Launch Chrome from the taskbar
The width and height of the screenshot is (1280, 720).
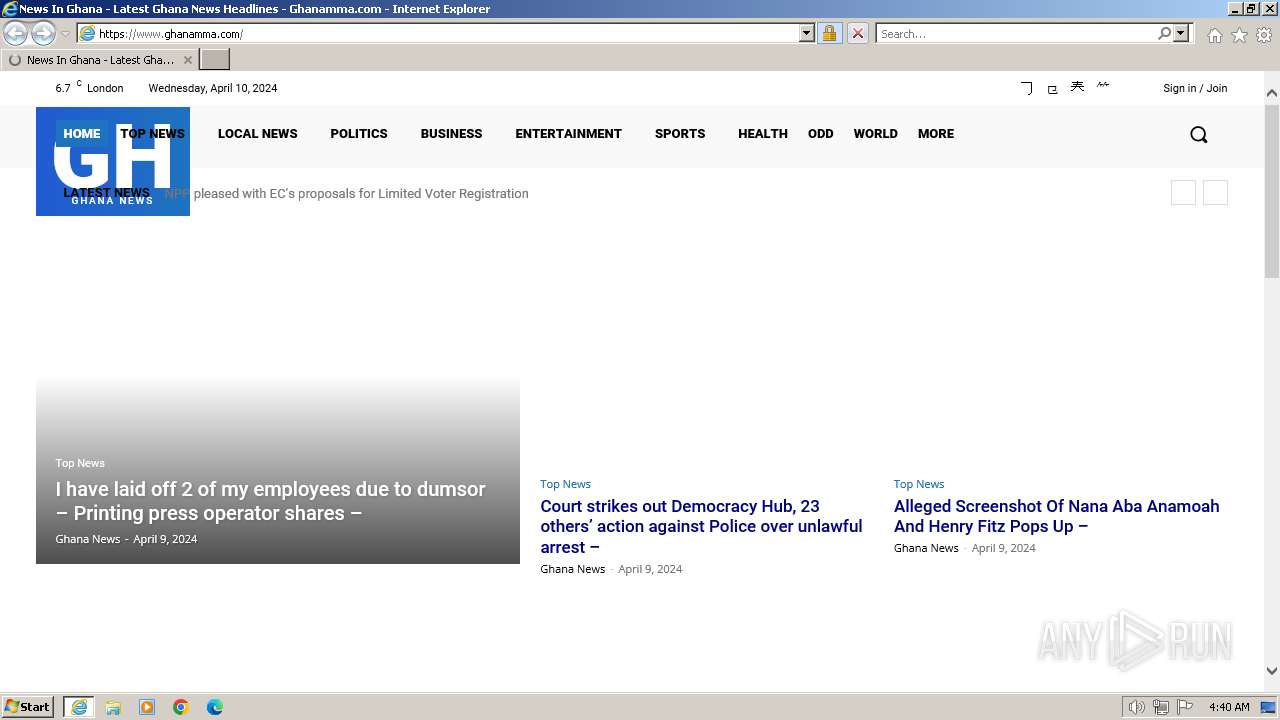click(181, 707)
